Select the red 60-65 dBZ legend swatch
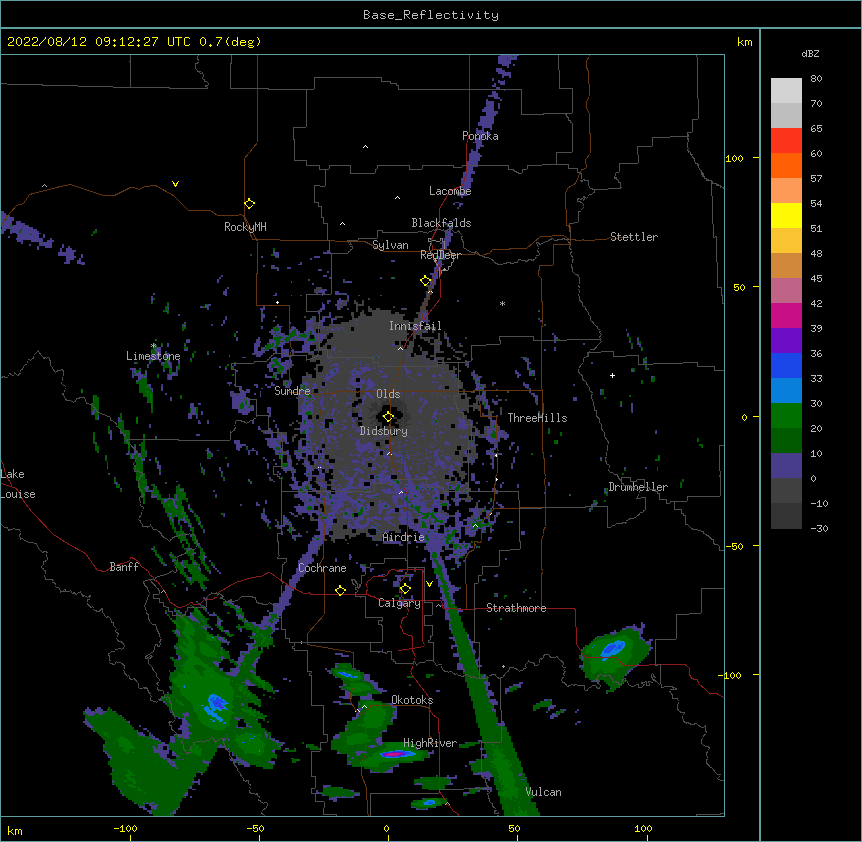 tap(786, 141)
